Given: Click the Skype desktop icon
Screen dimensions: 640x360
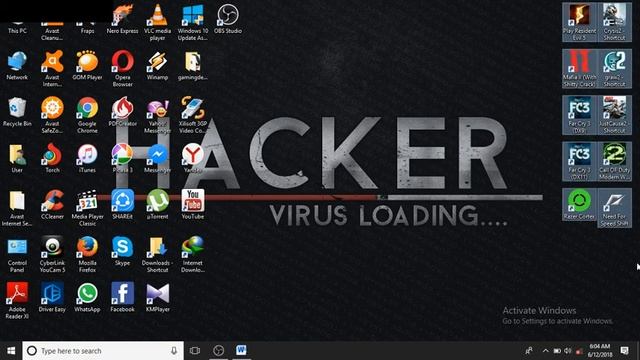Looking at the screenshot, I should [x=122, y=251].
